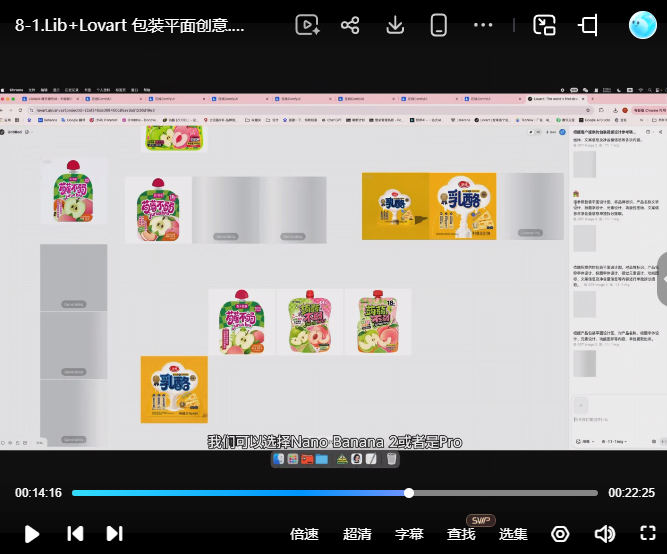
Task: Toggle fullscreen mode
Action: (x=648, y=533)
